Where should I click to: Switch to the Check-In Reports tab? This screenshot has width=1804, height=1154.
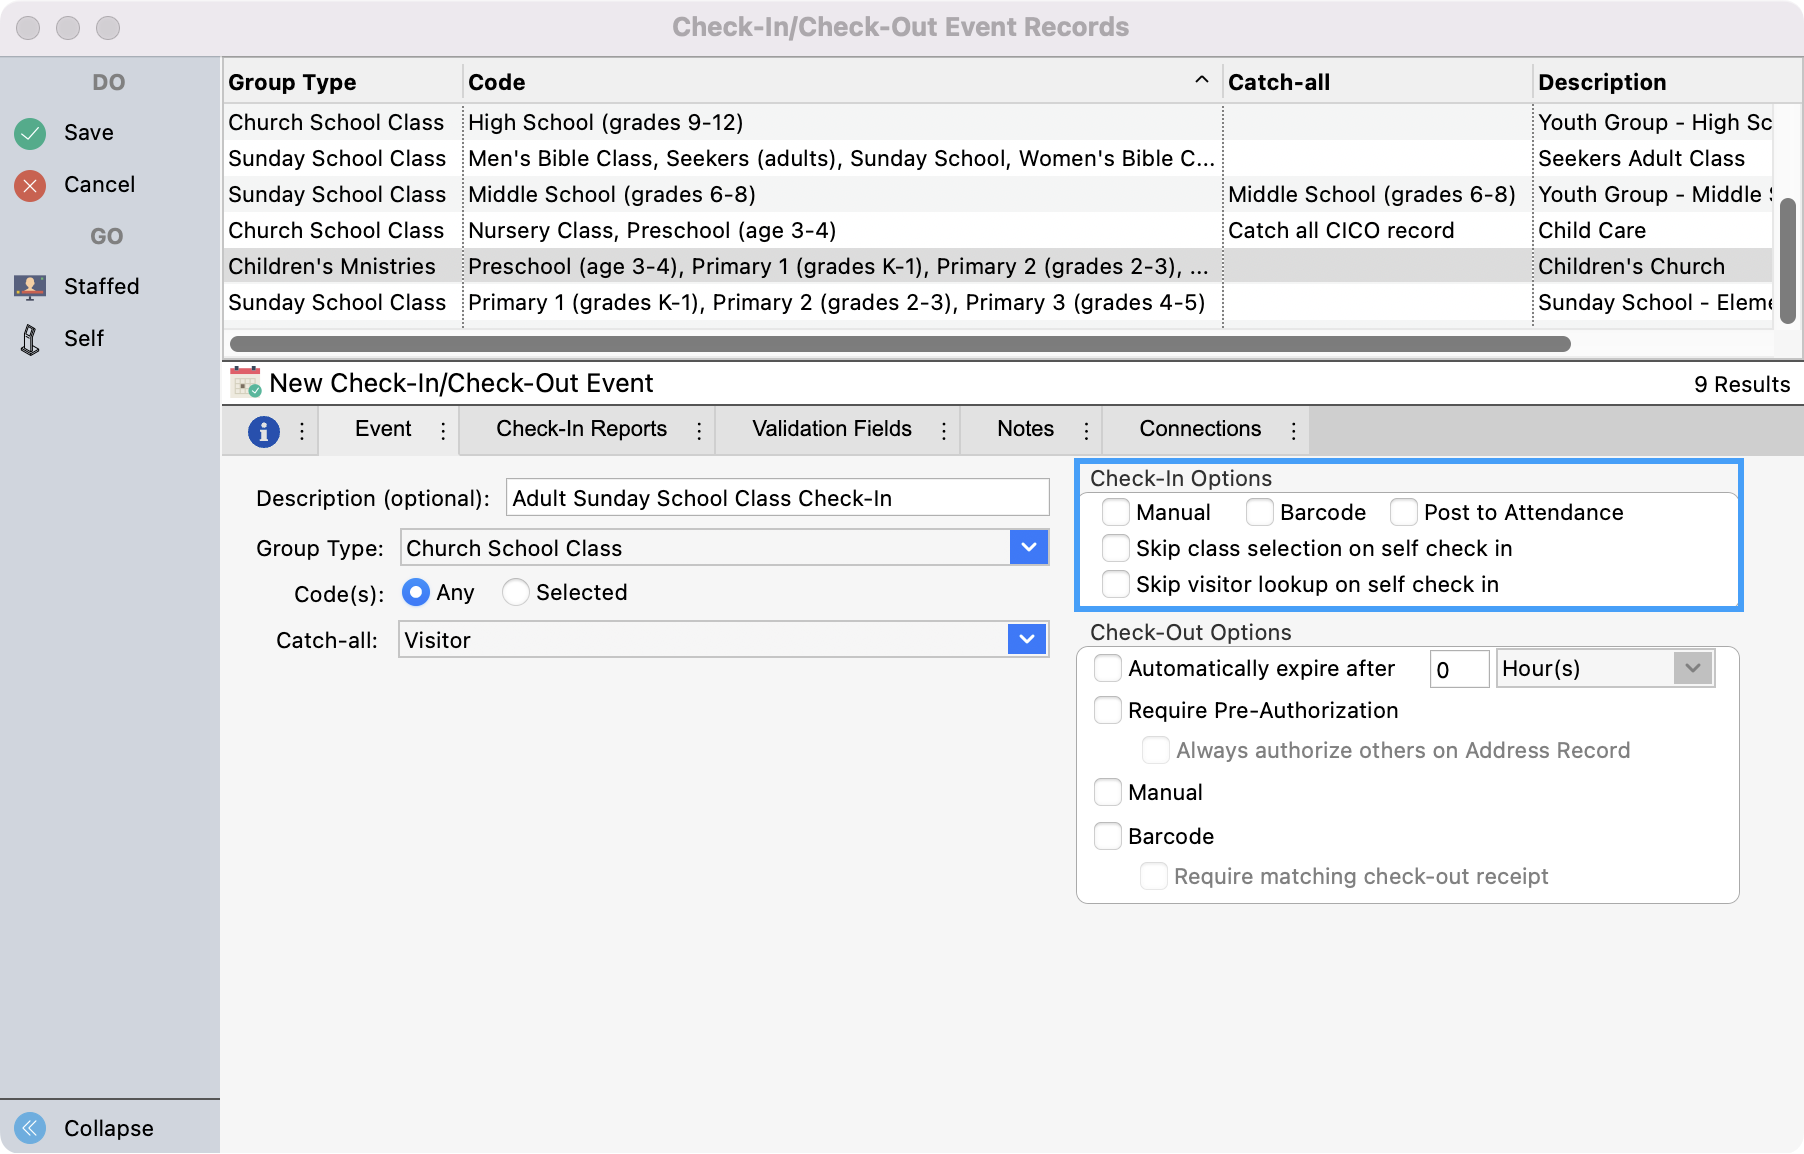(x=581, y=429)
